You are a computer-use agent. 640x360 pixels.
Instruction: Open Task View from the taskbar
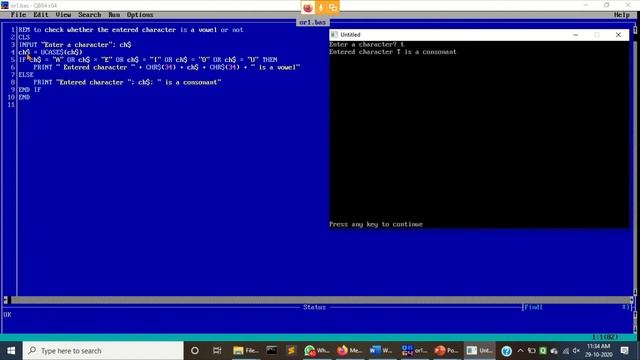pos(217,351)
